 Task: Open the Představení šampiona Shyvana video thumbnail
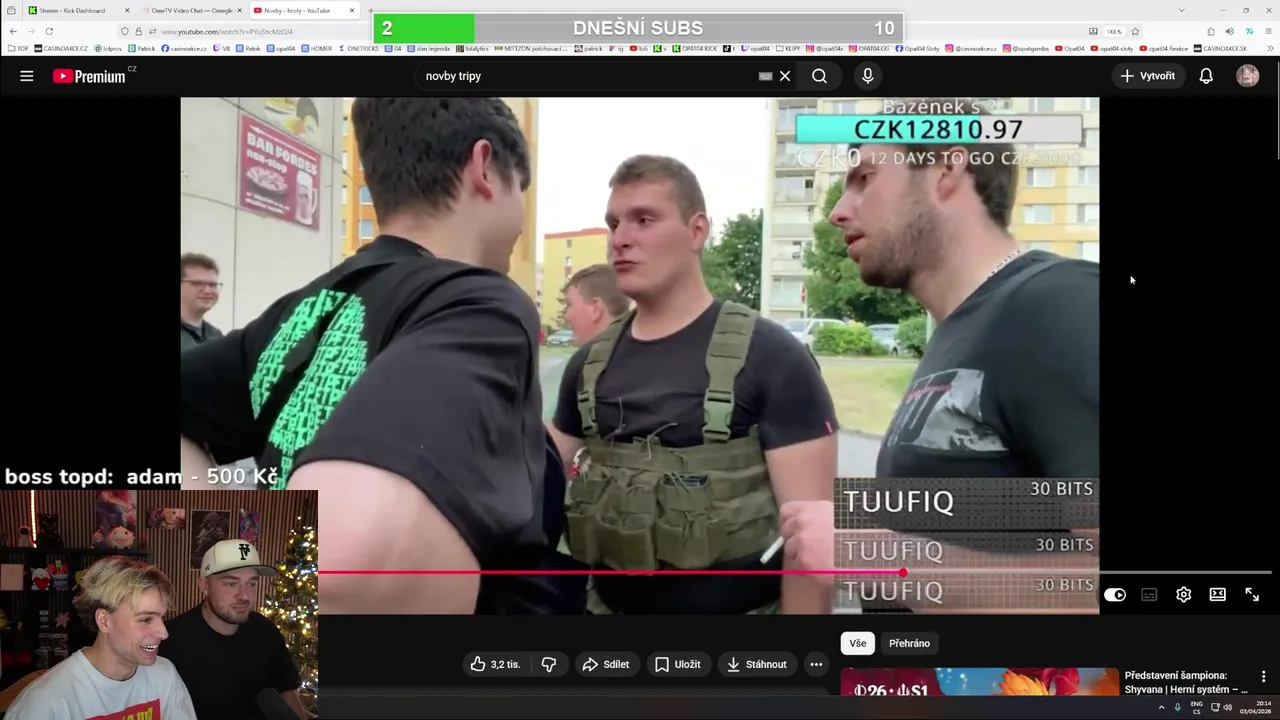(979, 682)
